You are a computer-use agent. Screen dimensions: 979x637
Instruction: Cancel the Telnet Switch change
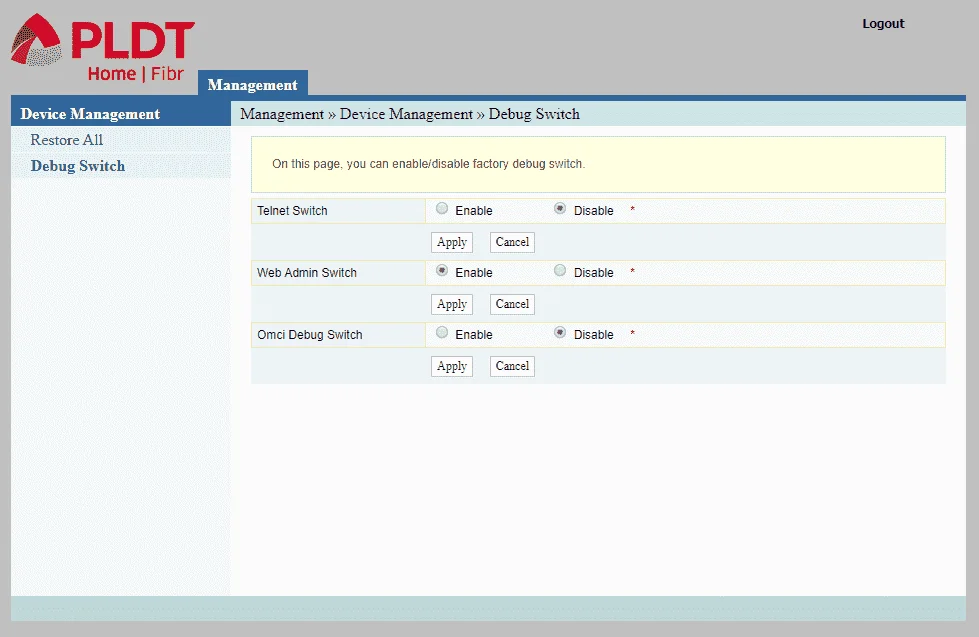click(512, 242)
